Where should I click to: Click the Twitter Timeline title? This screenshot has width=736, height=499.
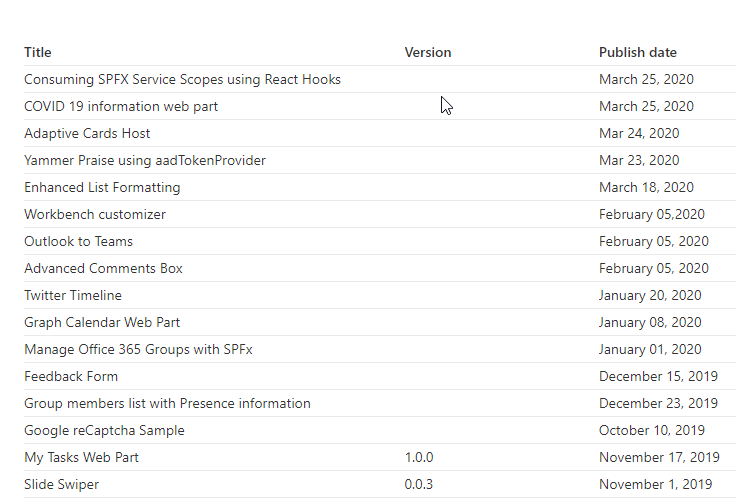click(73, 295)
